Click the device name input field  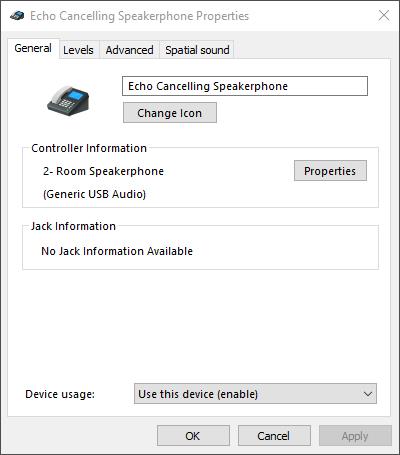[245, 86]
